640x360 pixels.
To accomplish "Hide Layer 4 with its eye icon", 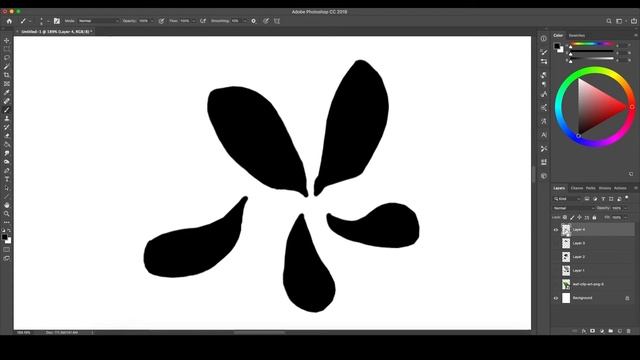I will [556, 230].
